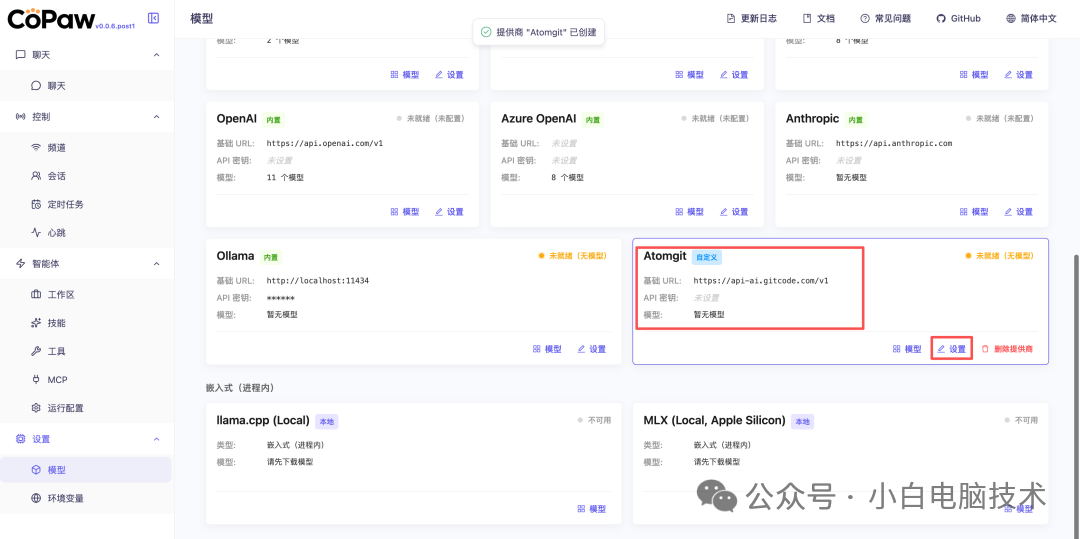This screenshot has height=539, width=1080.
Task: Click the MCP plug icon
Action: coord(37,379)
